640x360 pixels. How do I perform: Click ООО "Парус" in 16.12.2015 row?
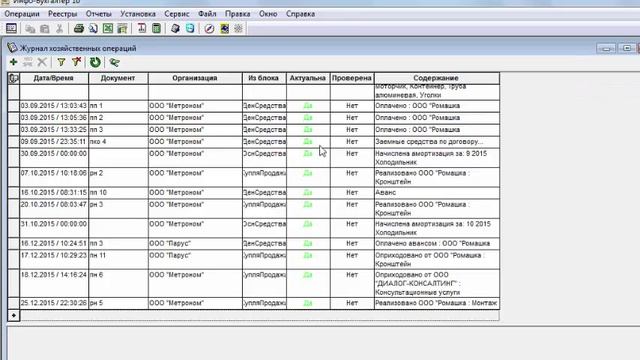(195, 244)
